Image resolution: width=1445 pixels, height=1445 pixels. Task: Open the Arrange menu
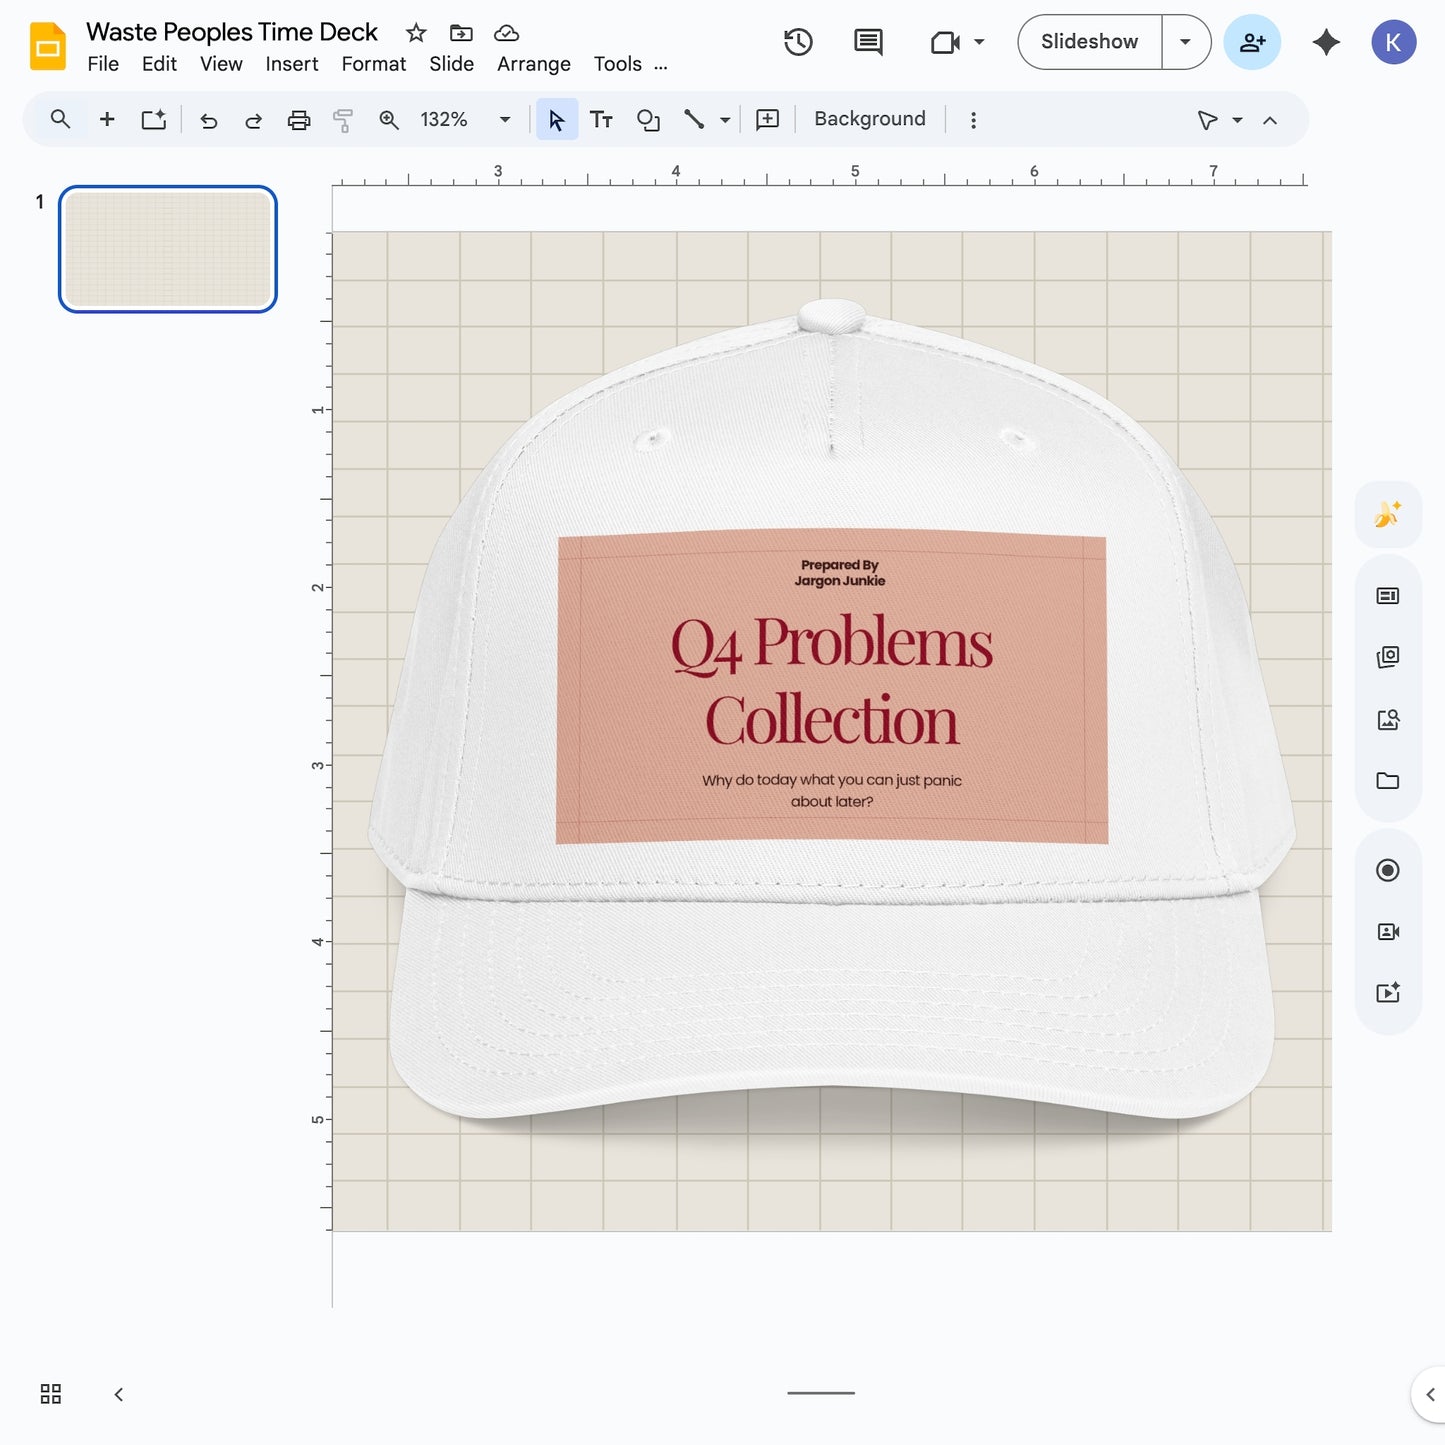pyautogui.click(x=534, y=64)
